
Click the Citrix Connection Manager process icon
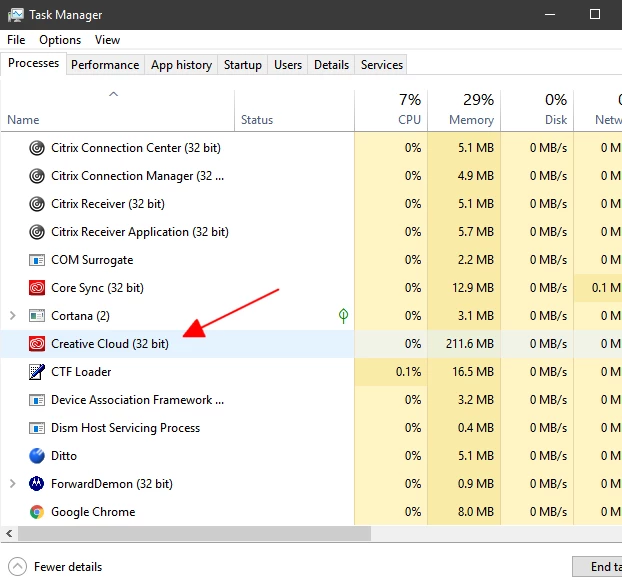[x=37, y=176]
